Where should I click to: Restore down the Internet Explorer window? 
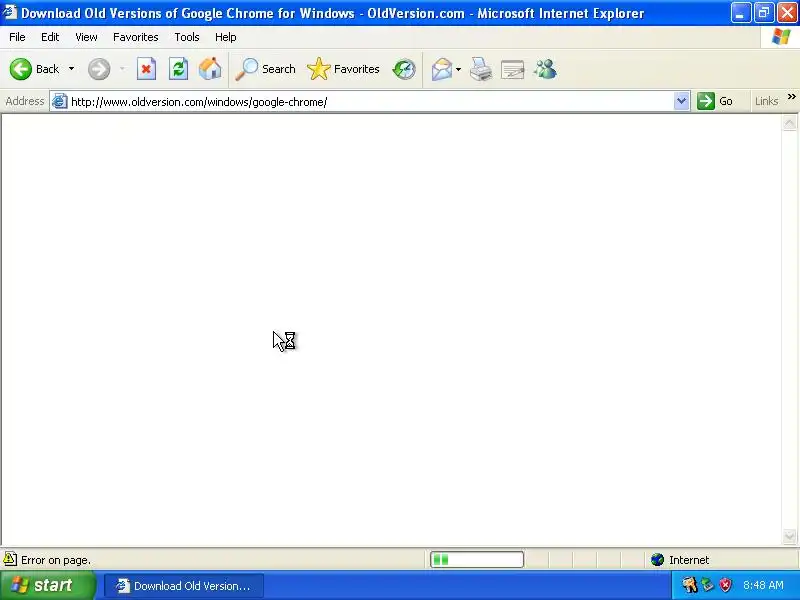point(764,13)
